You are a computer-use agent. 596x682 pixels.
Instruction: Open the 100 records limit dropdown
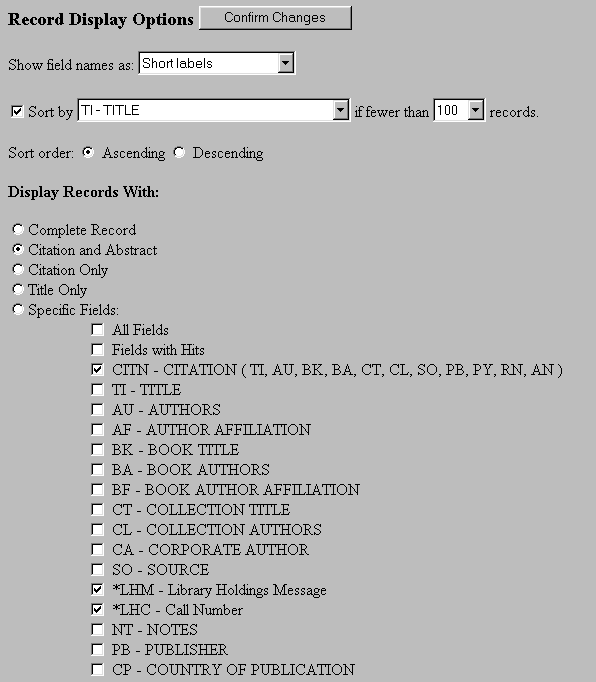pos(459,110)
